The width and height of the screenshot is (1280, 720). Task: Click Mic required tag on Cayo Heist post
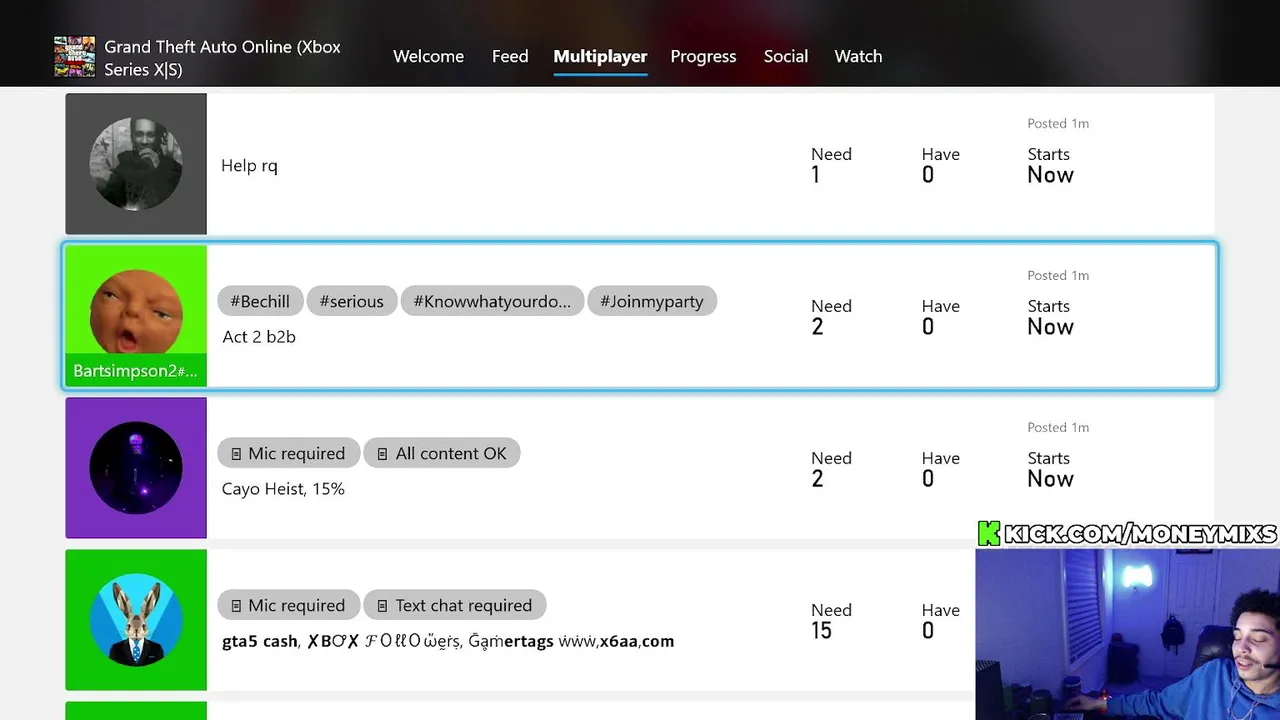click(288, 453)
